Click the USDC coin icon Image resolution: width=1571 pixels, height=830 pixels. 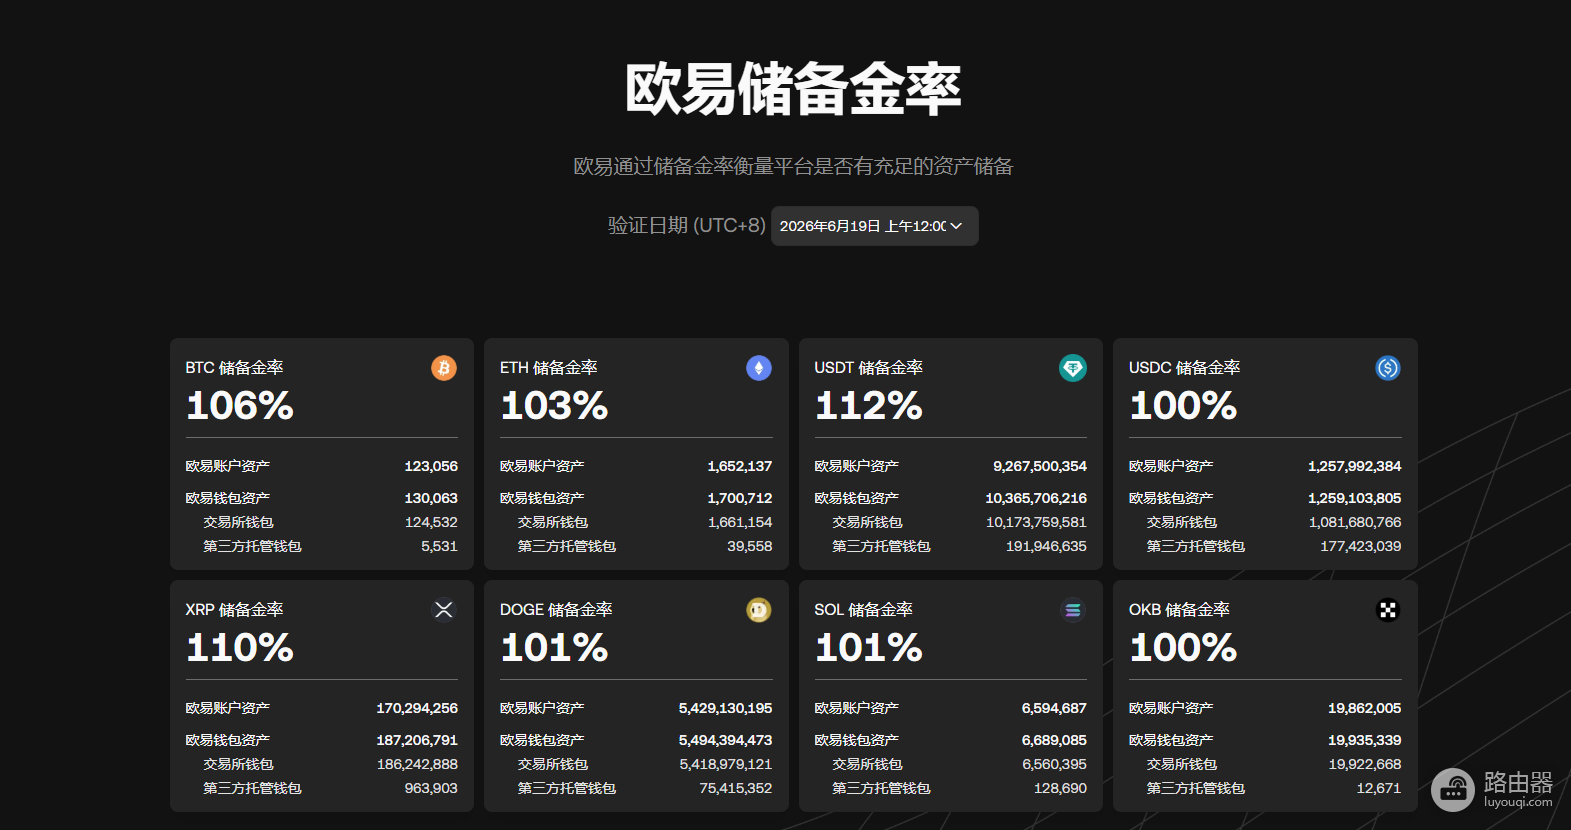[1388, 368]
